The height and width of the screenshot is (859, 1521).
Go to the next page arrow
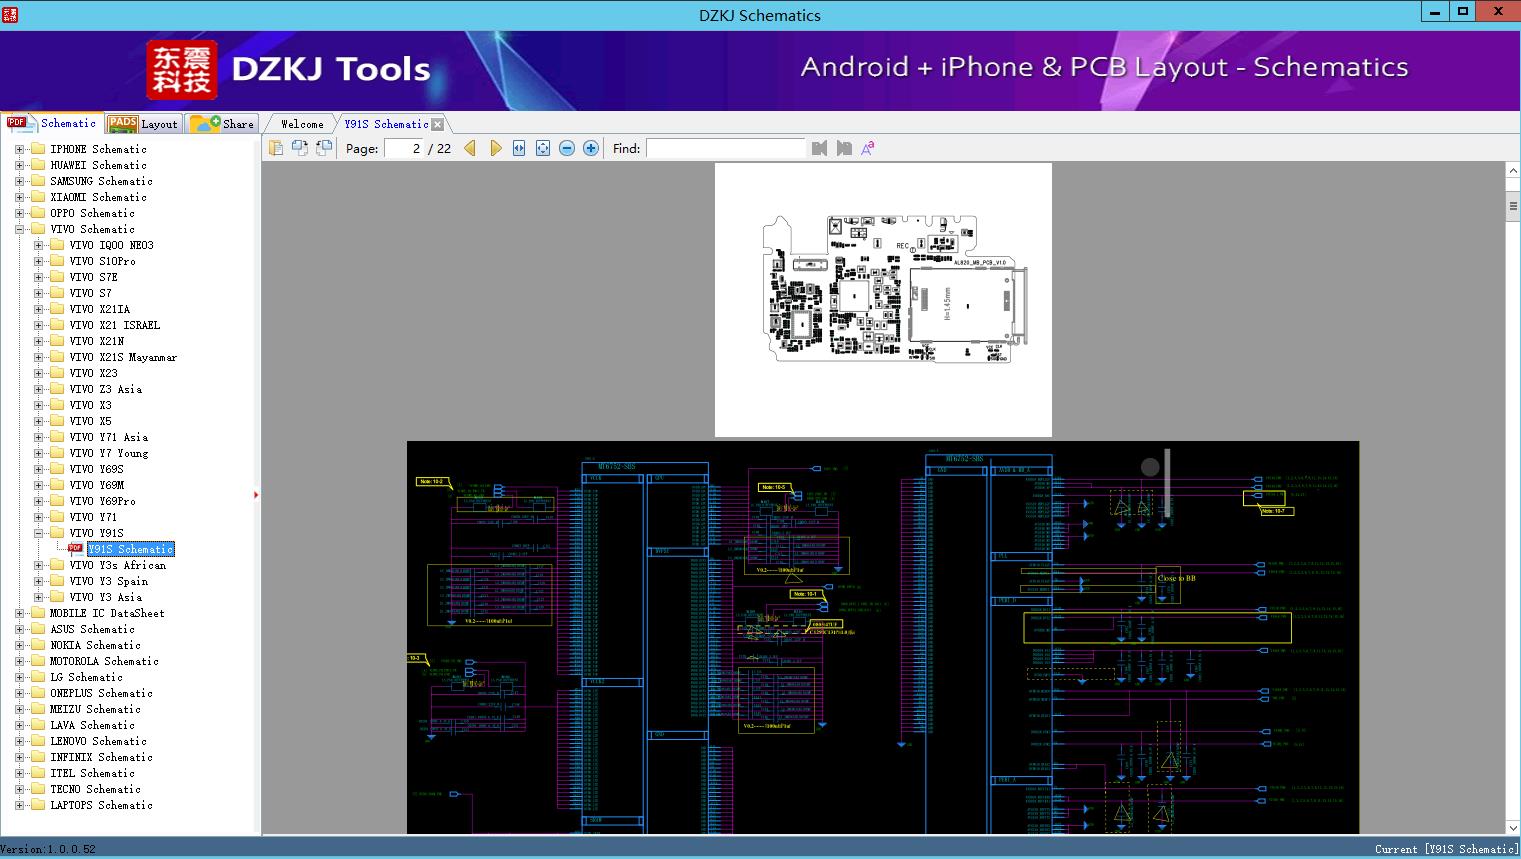tap(495, 148)
